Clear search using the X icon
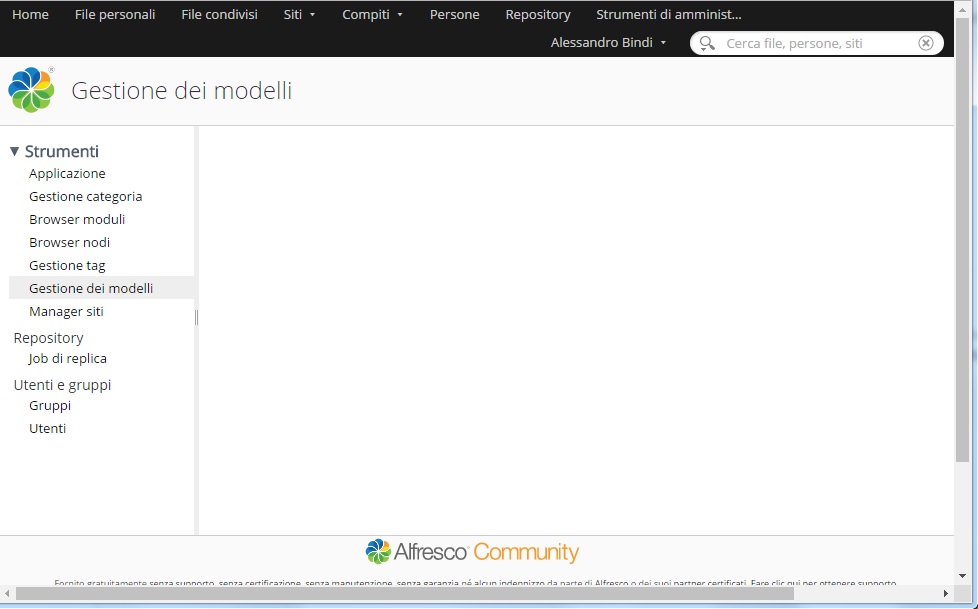978x609 pixels. pos(926,43)
